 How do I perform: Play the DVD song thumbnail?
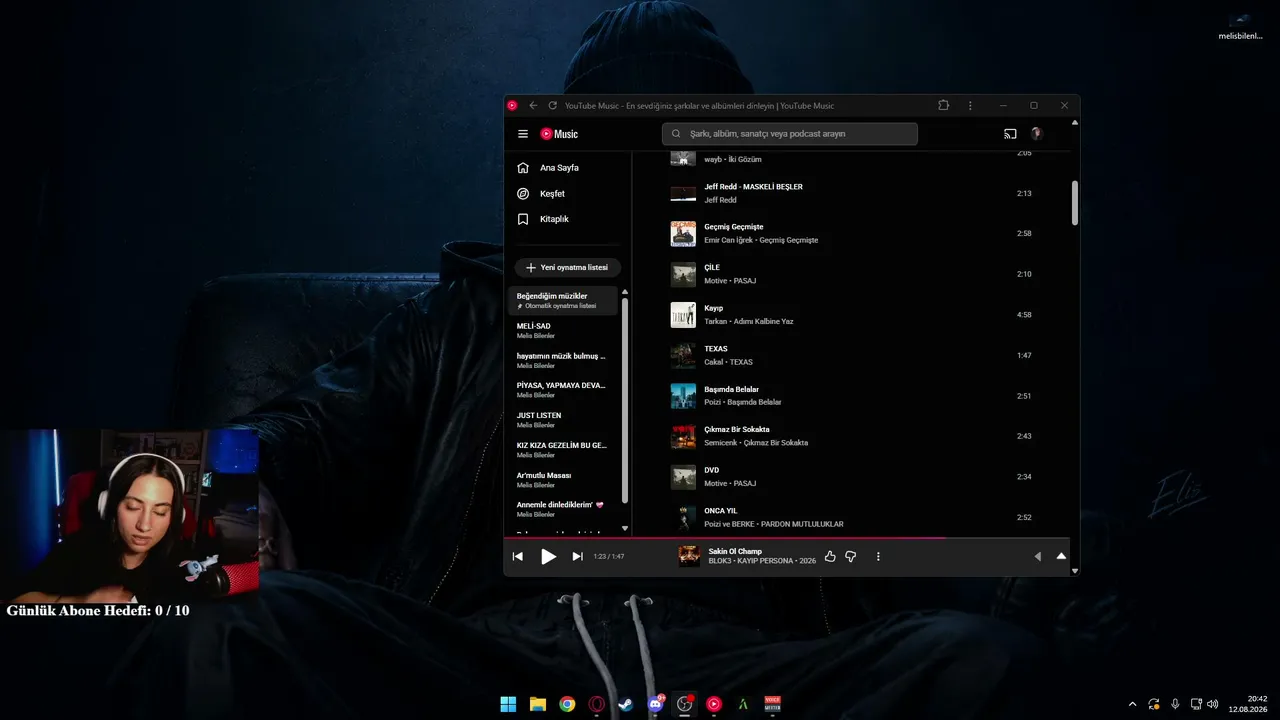683,477
